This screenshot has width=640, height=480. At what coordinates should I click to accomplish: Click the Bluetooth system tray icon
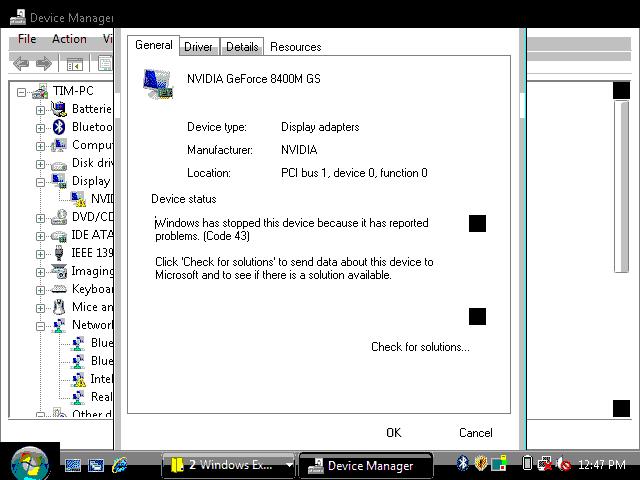(x=462, y=463)
